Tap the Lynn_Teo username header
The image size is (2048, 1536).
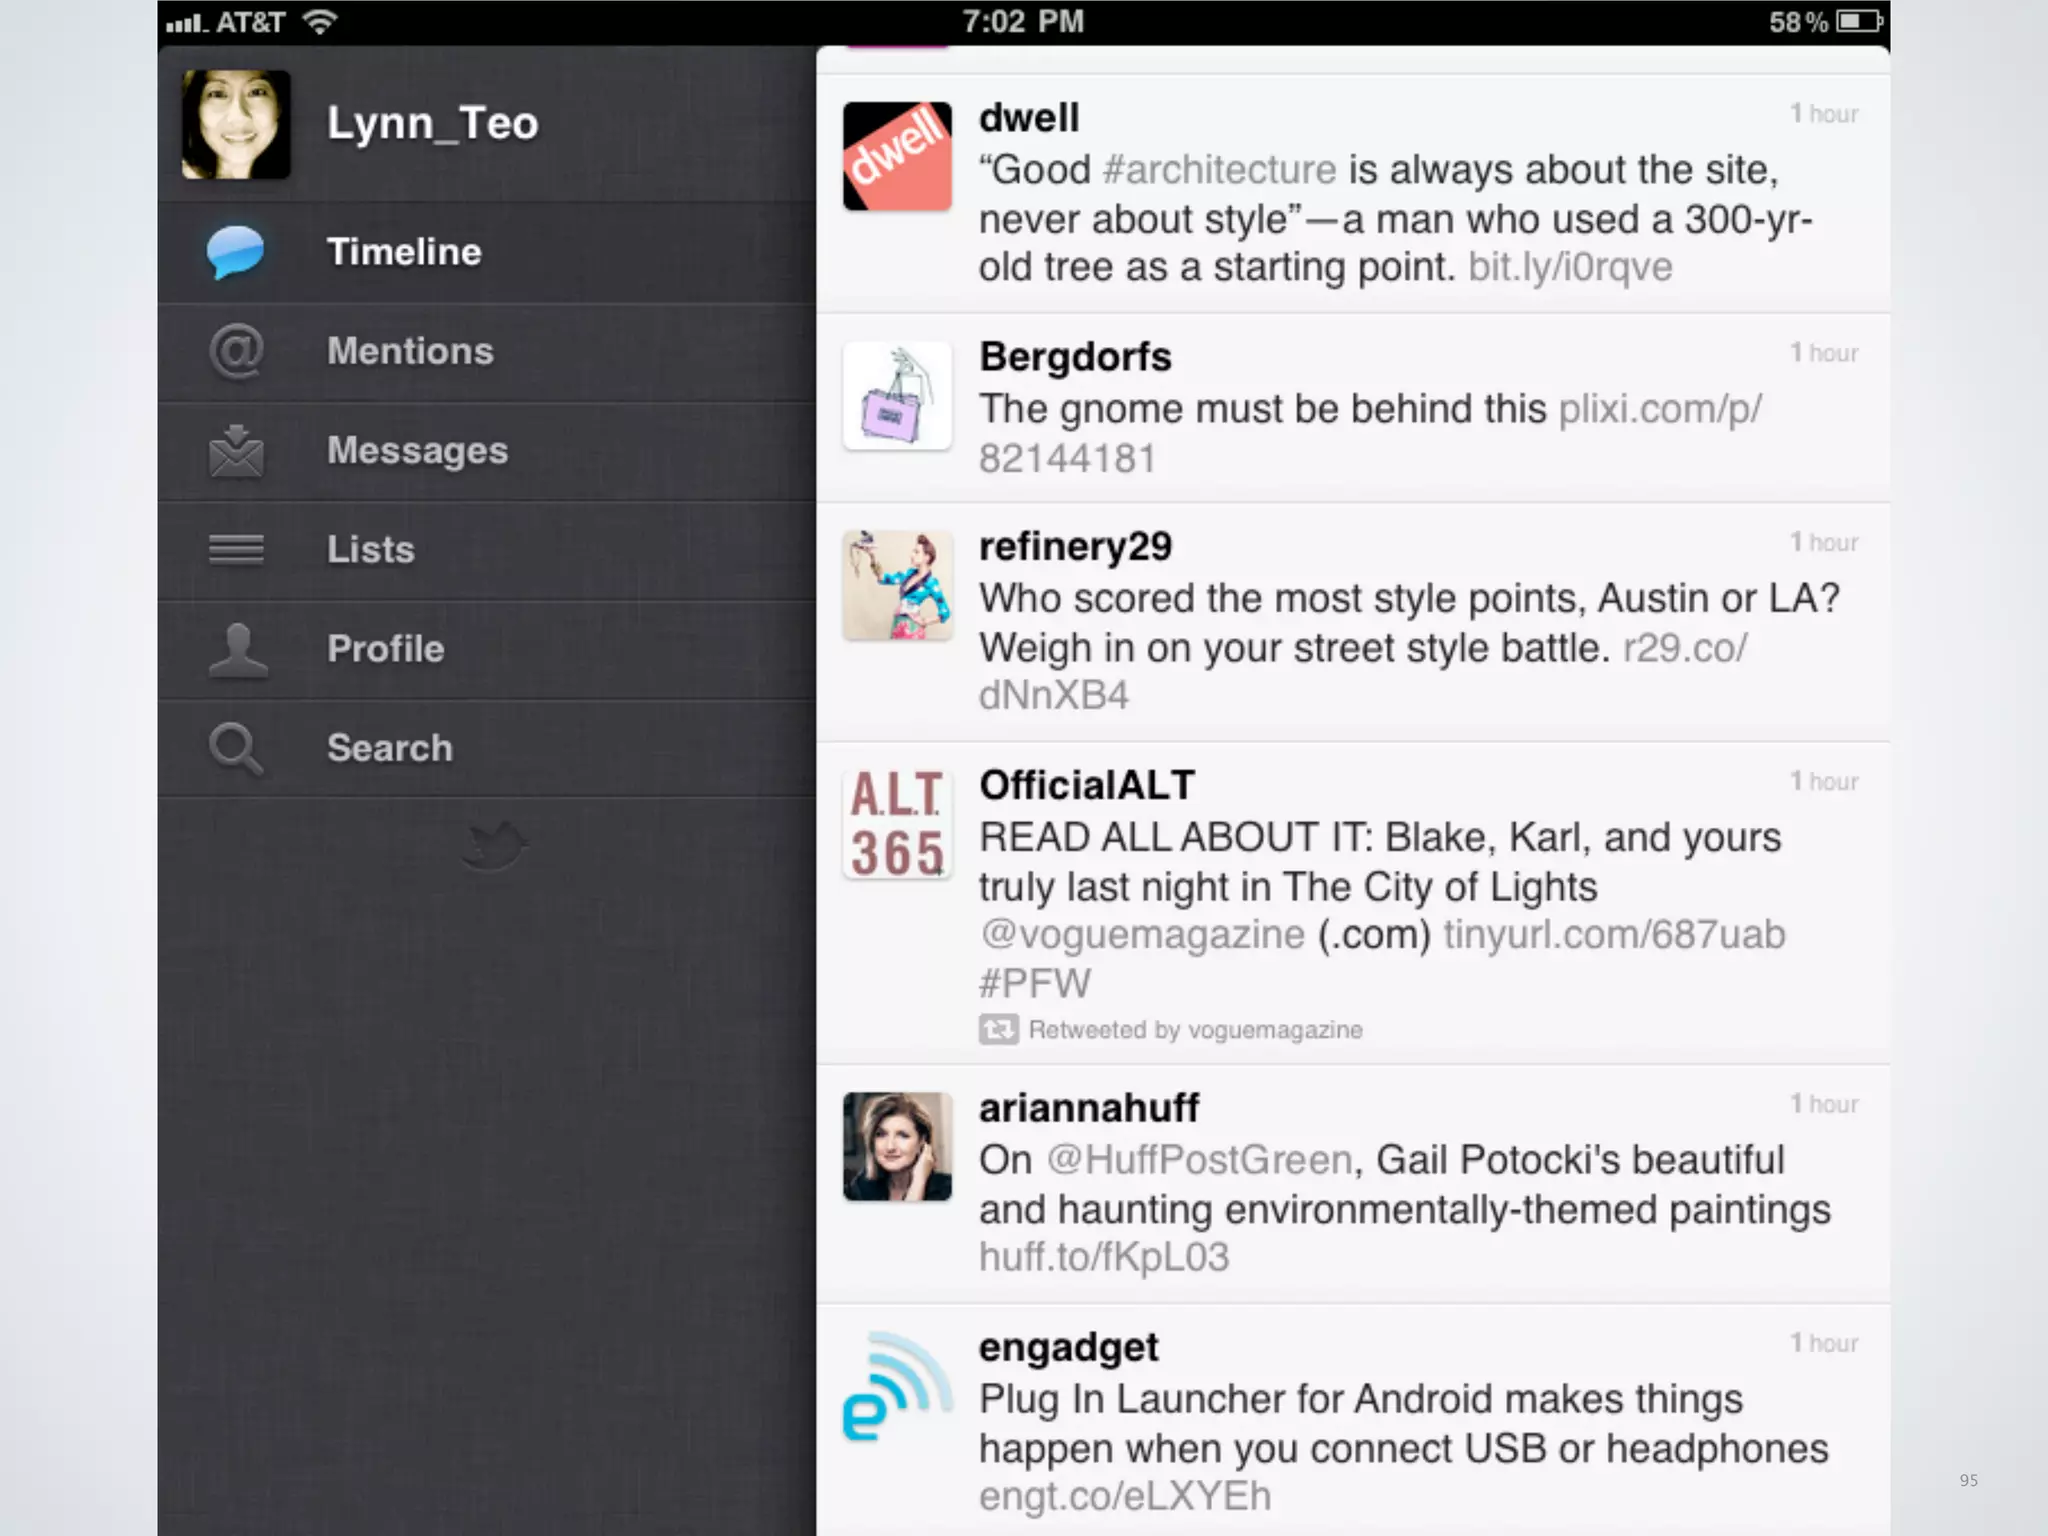click(432, 123)
